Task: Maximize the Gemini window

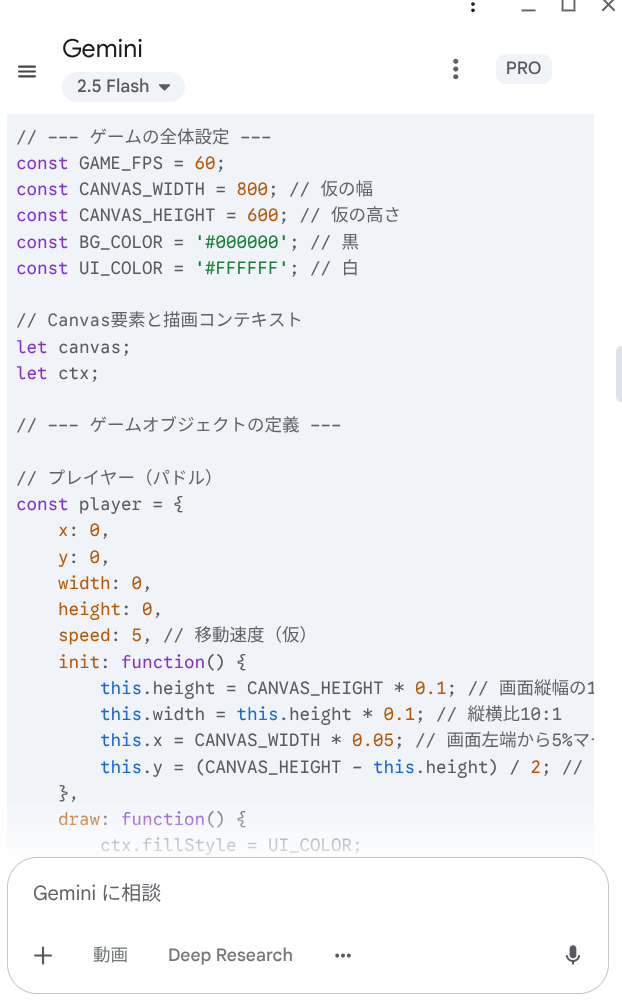Action: pos(568,6)
